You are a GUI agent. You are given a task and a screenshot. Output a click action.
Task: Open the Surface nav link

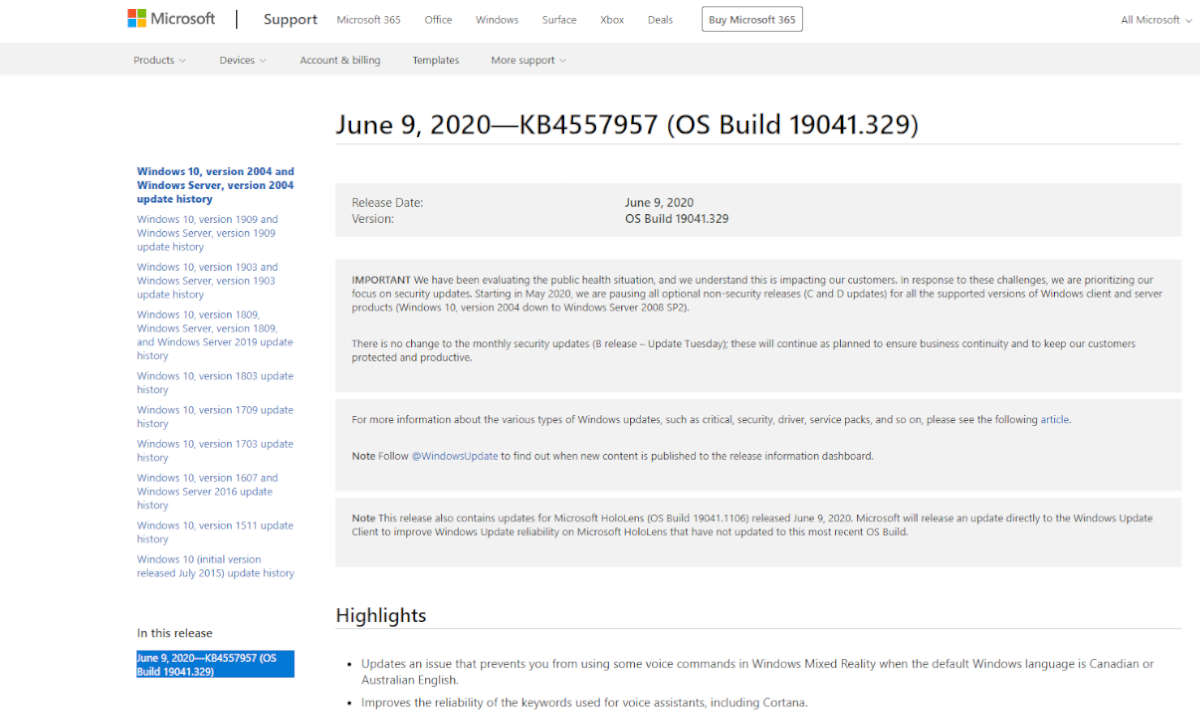(x=559, y=20)
